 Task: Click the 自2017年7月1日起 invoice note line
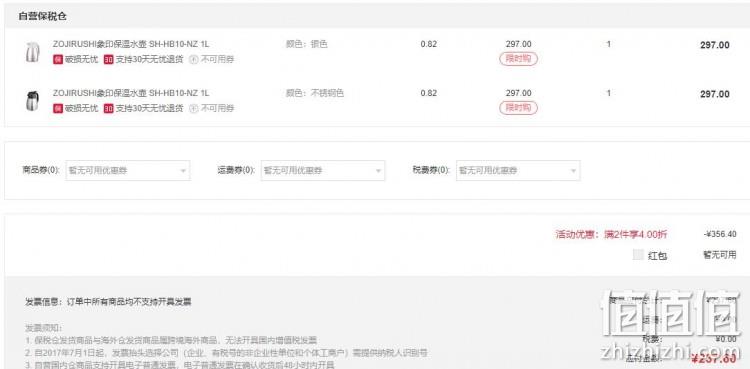pyautogui.click(x=226, y=353)
